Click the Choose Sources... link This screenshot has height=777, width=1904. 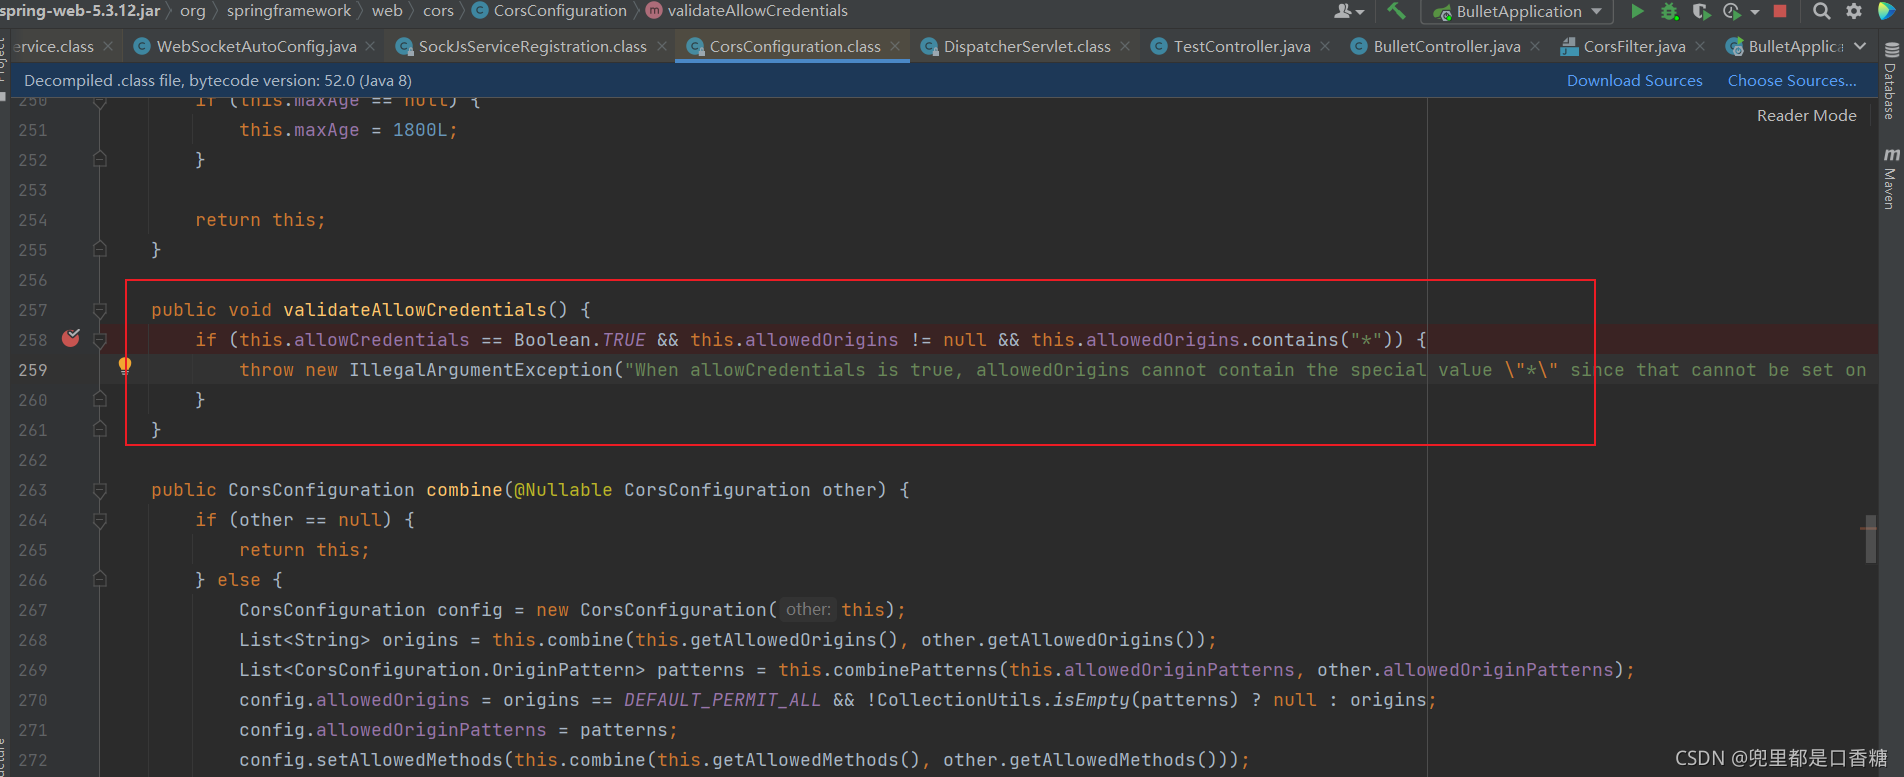pyautogui.click(x=1792, y=80)
